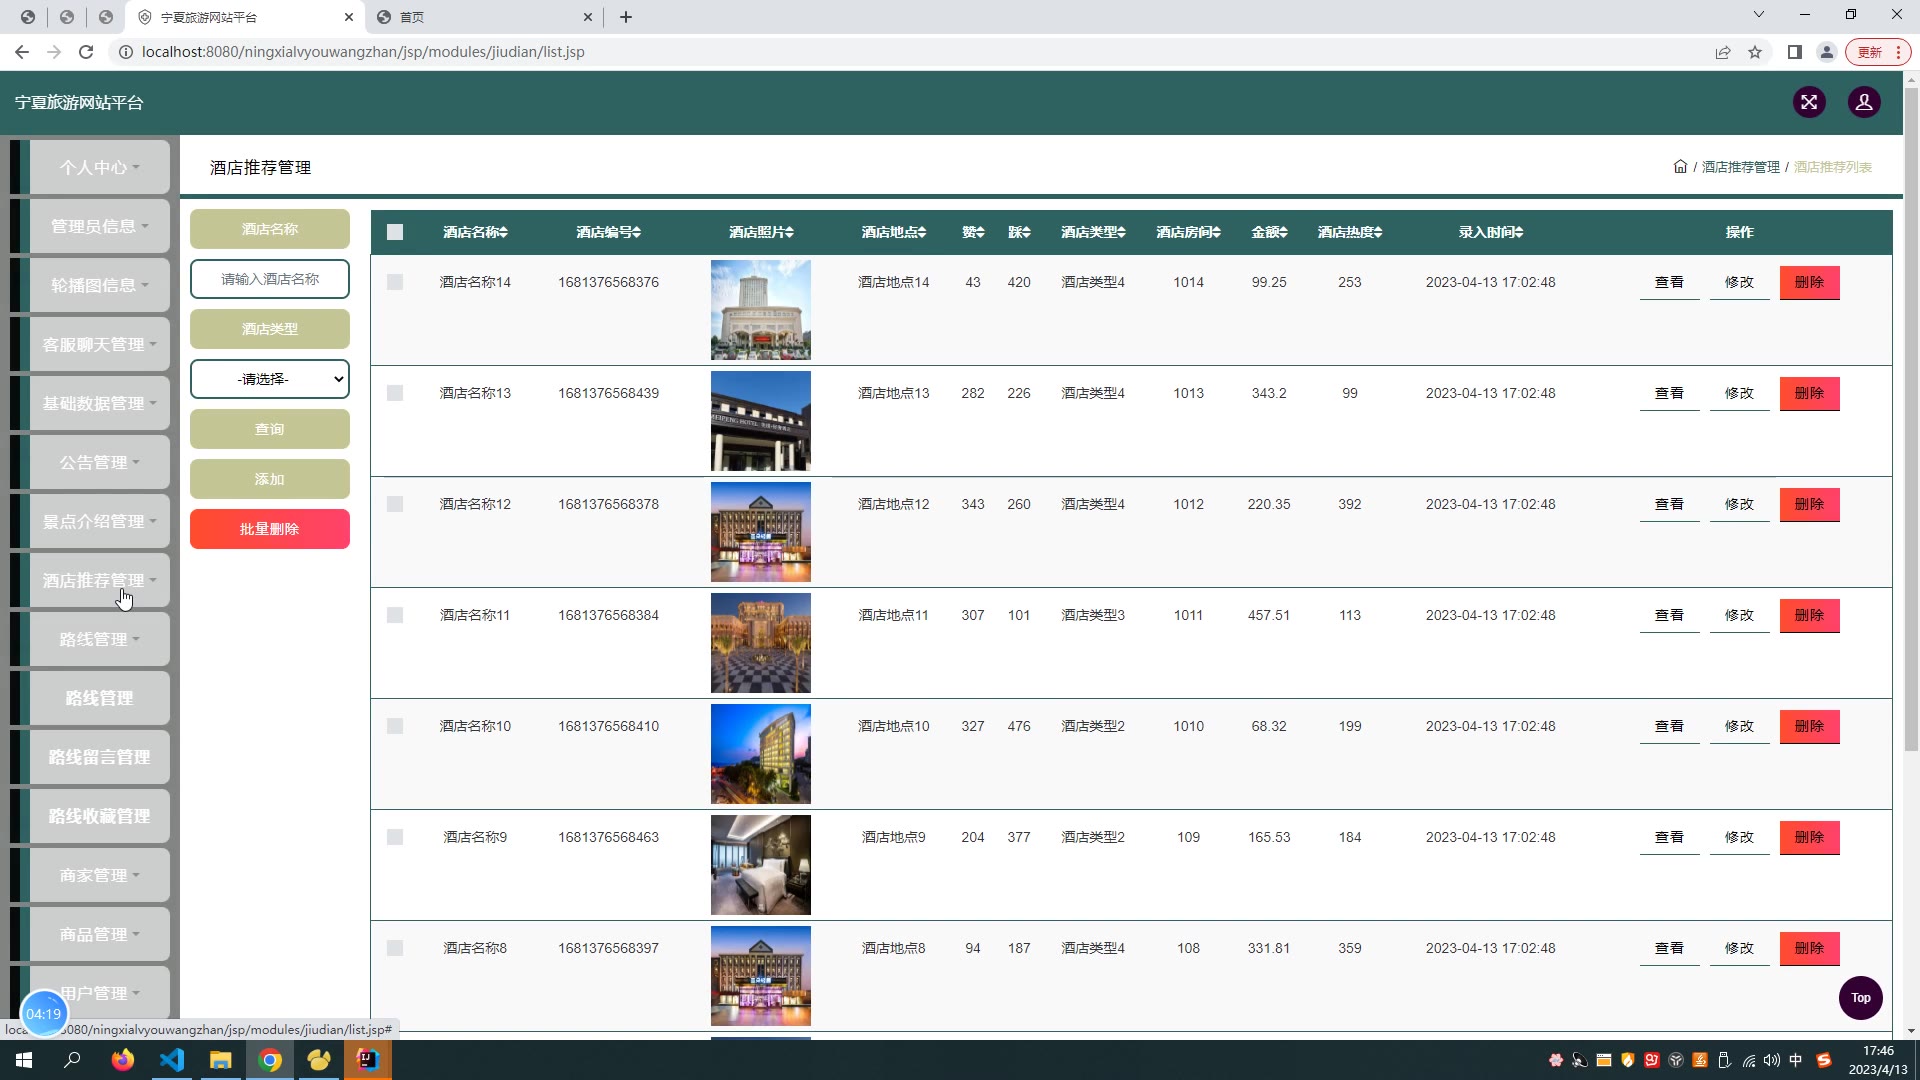Image resolution: width=1920 pixels, height=1080 pixels.
Task: Click the home icon in breadcrumb
Action: point(1680,167)
